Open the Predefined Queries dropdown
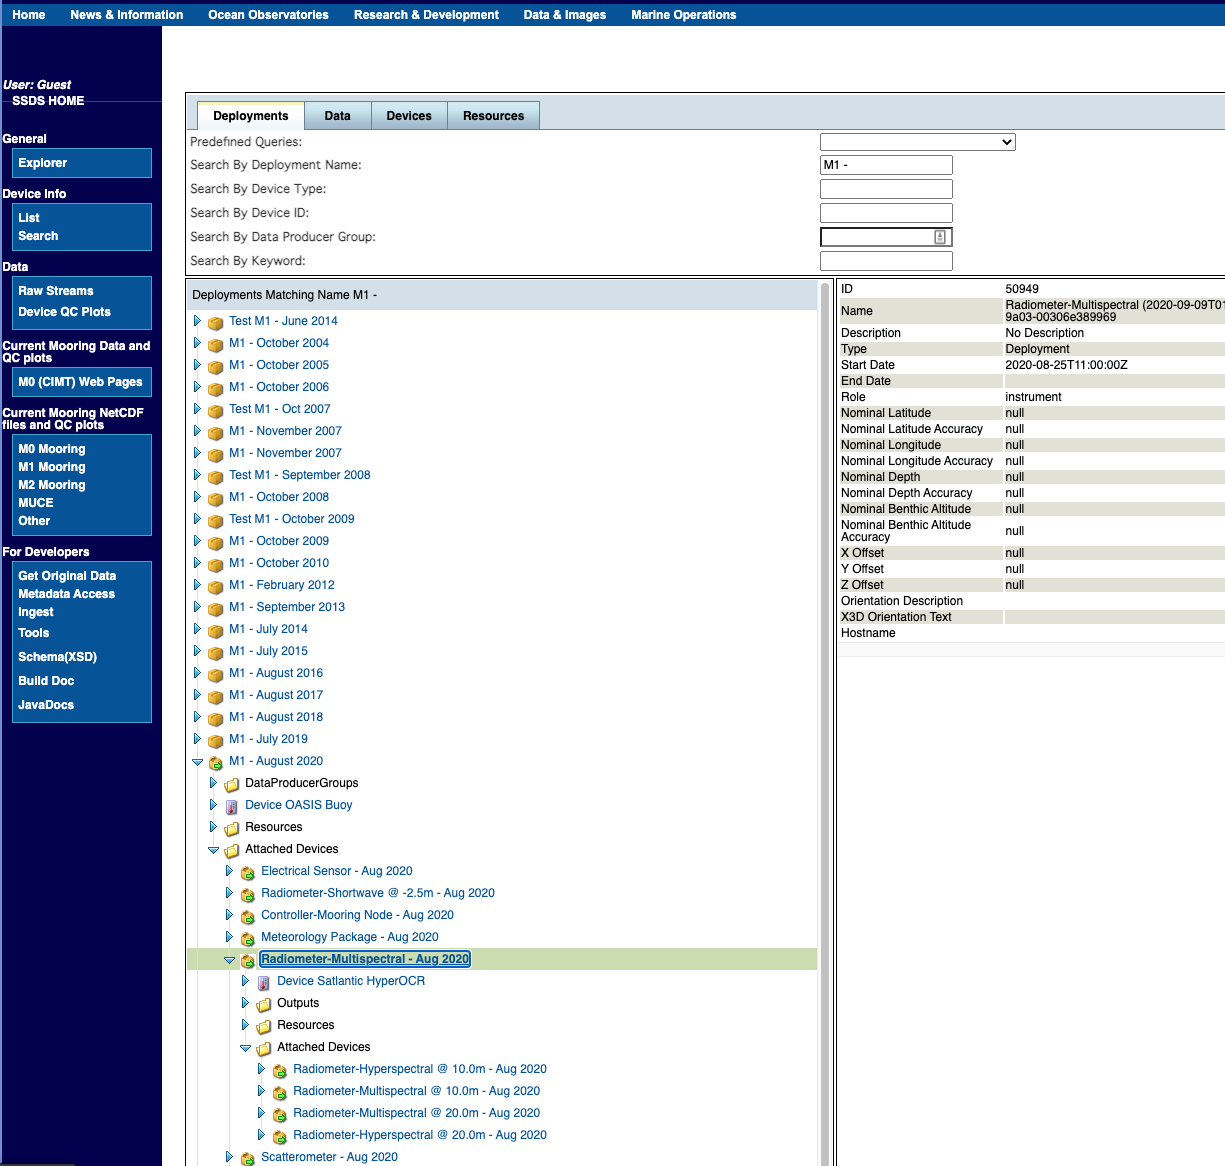This screenshot has width=1225, height=1166. (917, 142)
